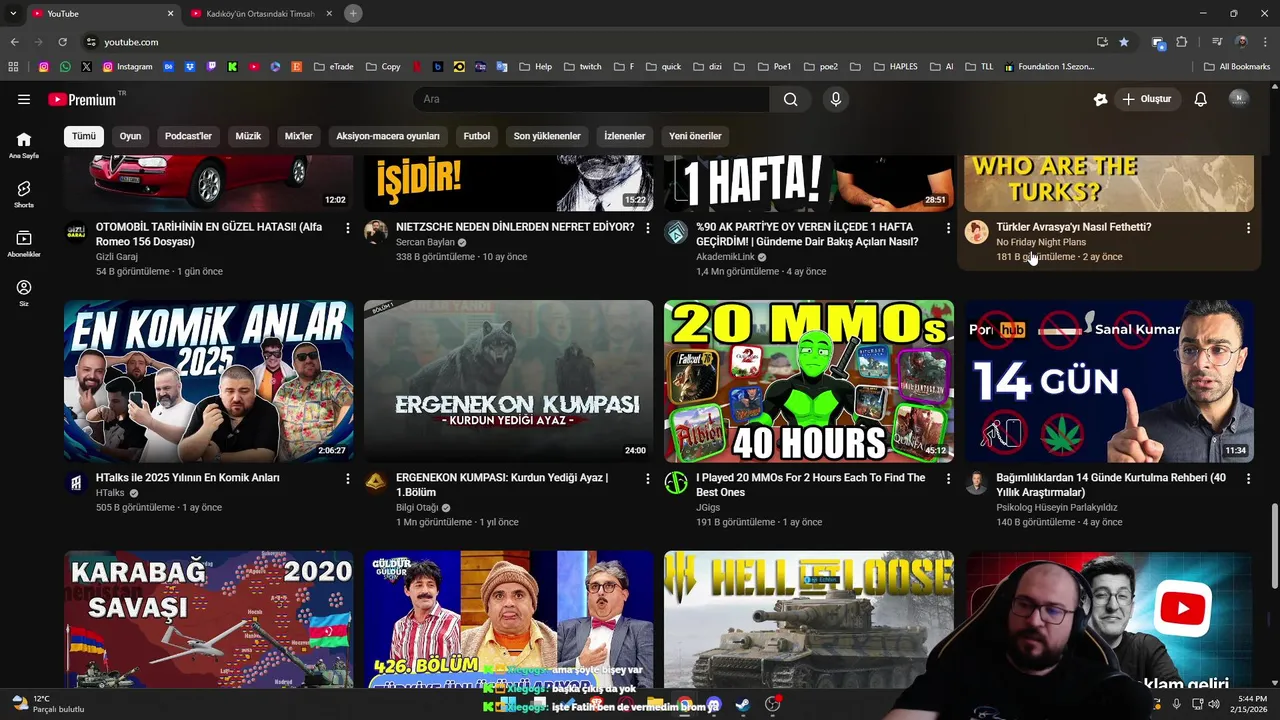
Task: Go to Ana Sayfa in sidebar
Action: tap(24, 145)
